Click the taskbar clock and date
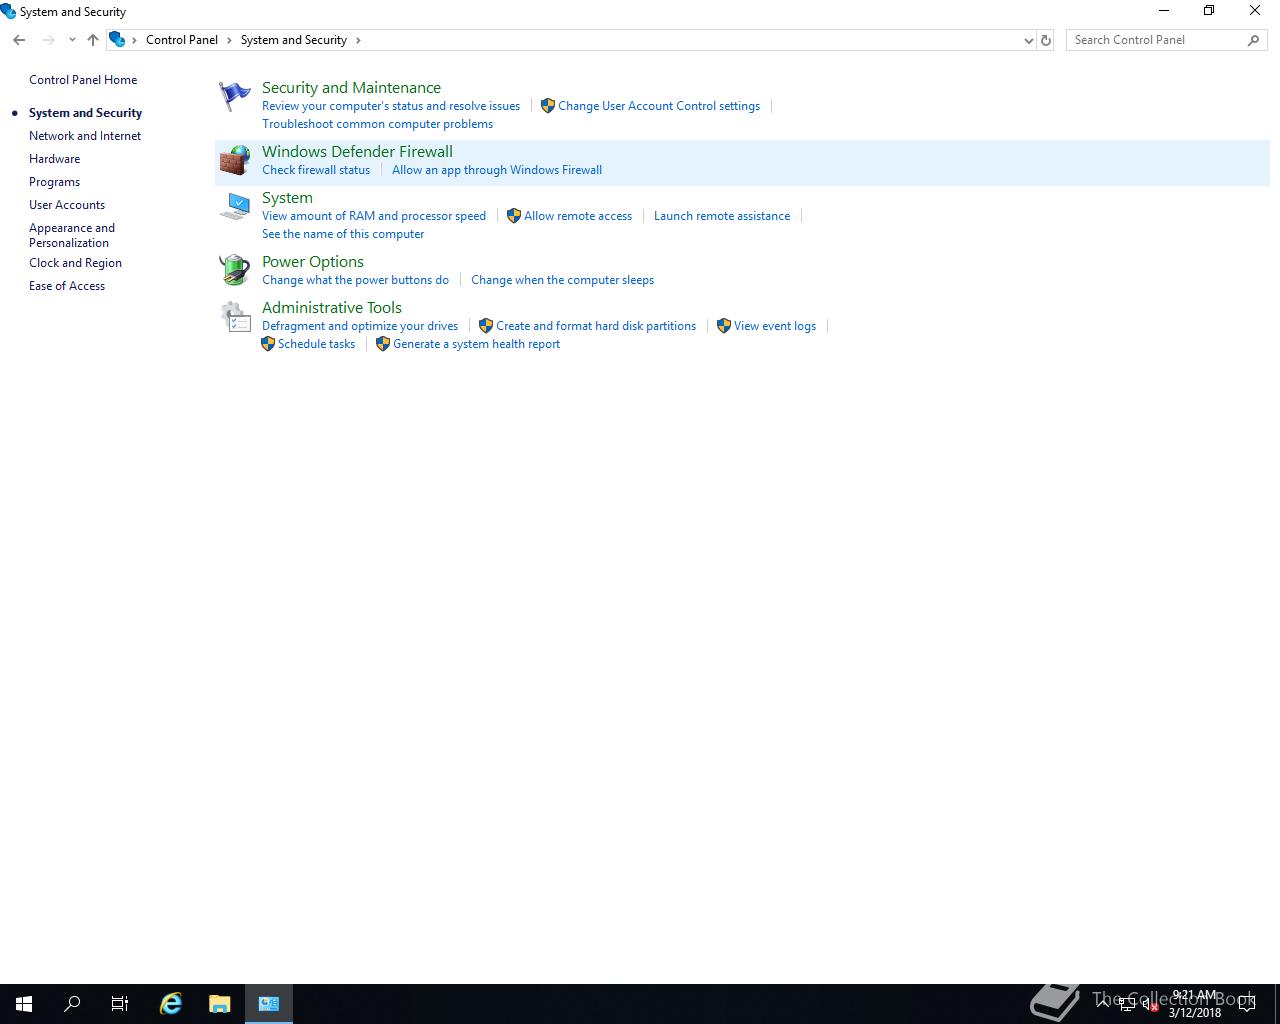This screenshot has width=1280, height=1024. [x=1195, y=1004]
